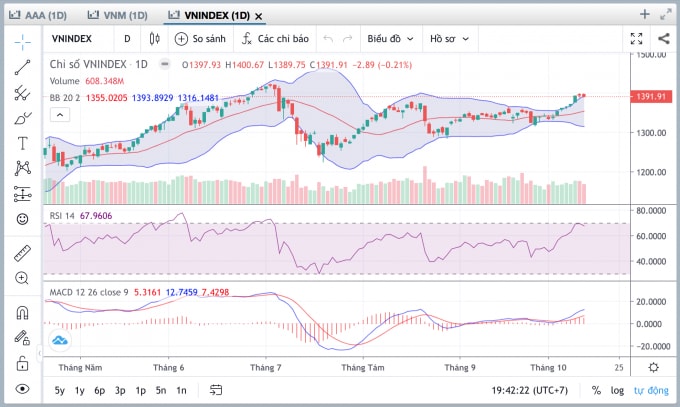Image resolution: width=680 pixels, height=407 pixels.
Task: Select the 1y time range
Action: [x=79, y=391]
